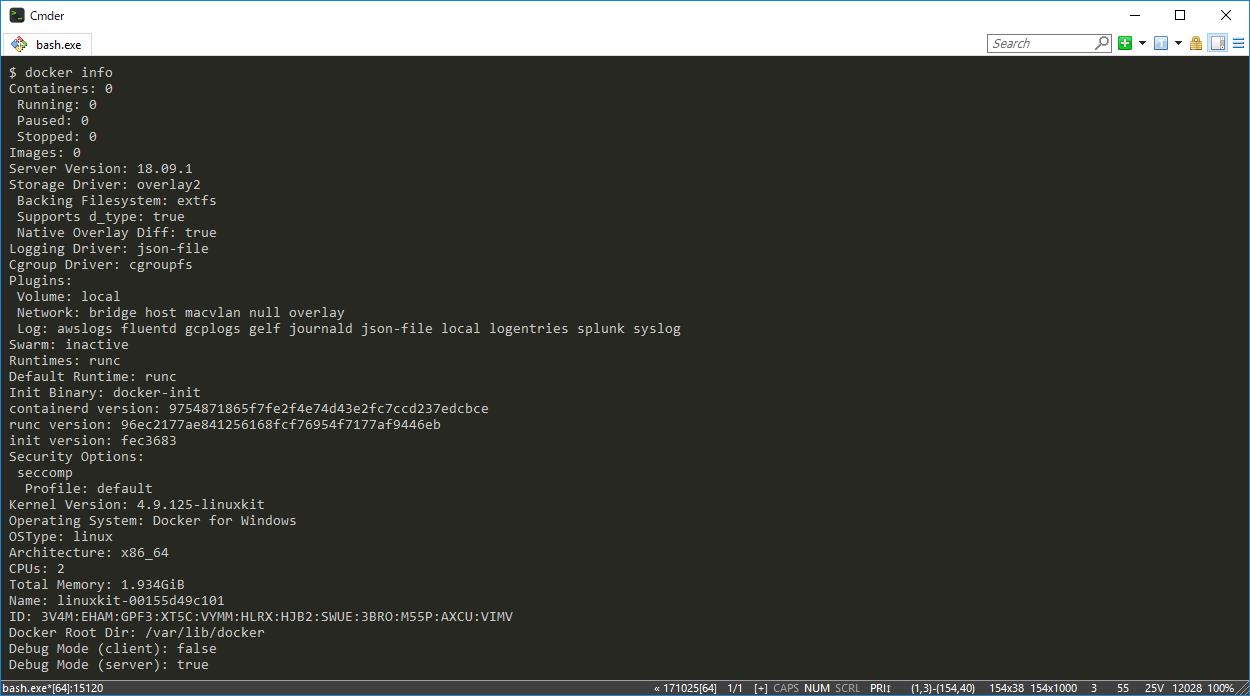The height and width of the screenshot is (696, 1250).
Task: Click the 'Init Binary: docker-init' line
Action: pos(105,392)
